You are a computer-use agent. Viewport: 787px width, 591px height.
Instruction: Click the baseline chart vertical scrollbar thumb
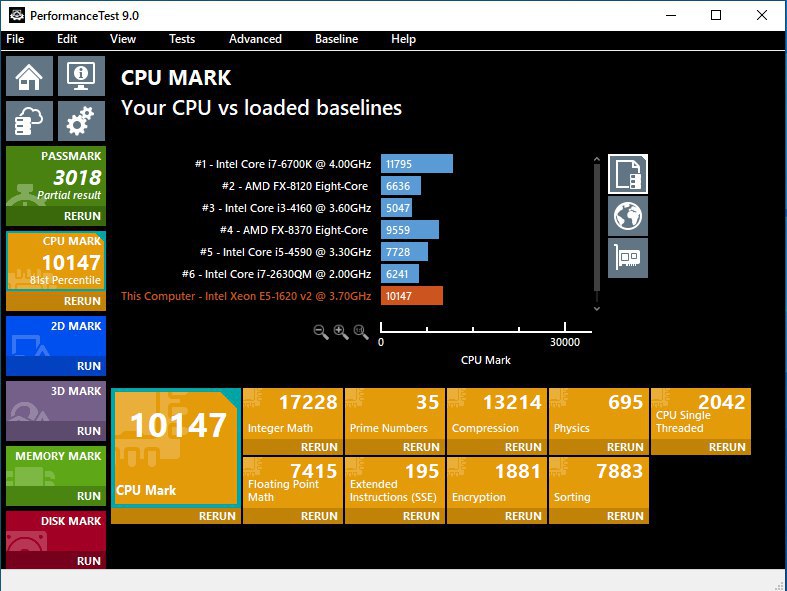[x=597, y=227]
